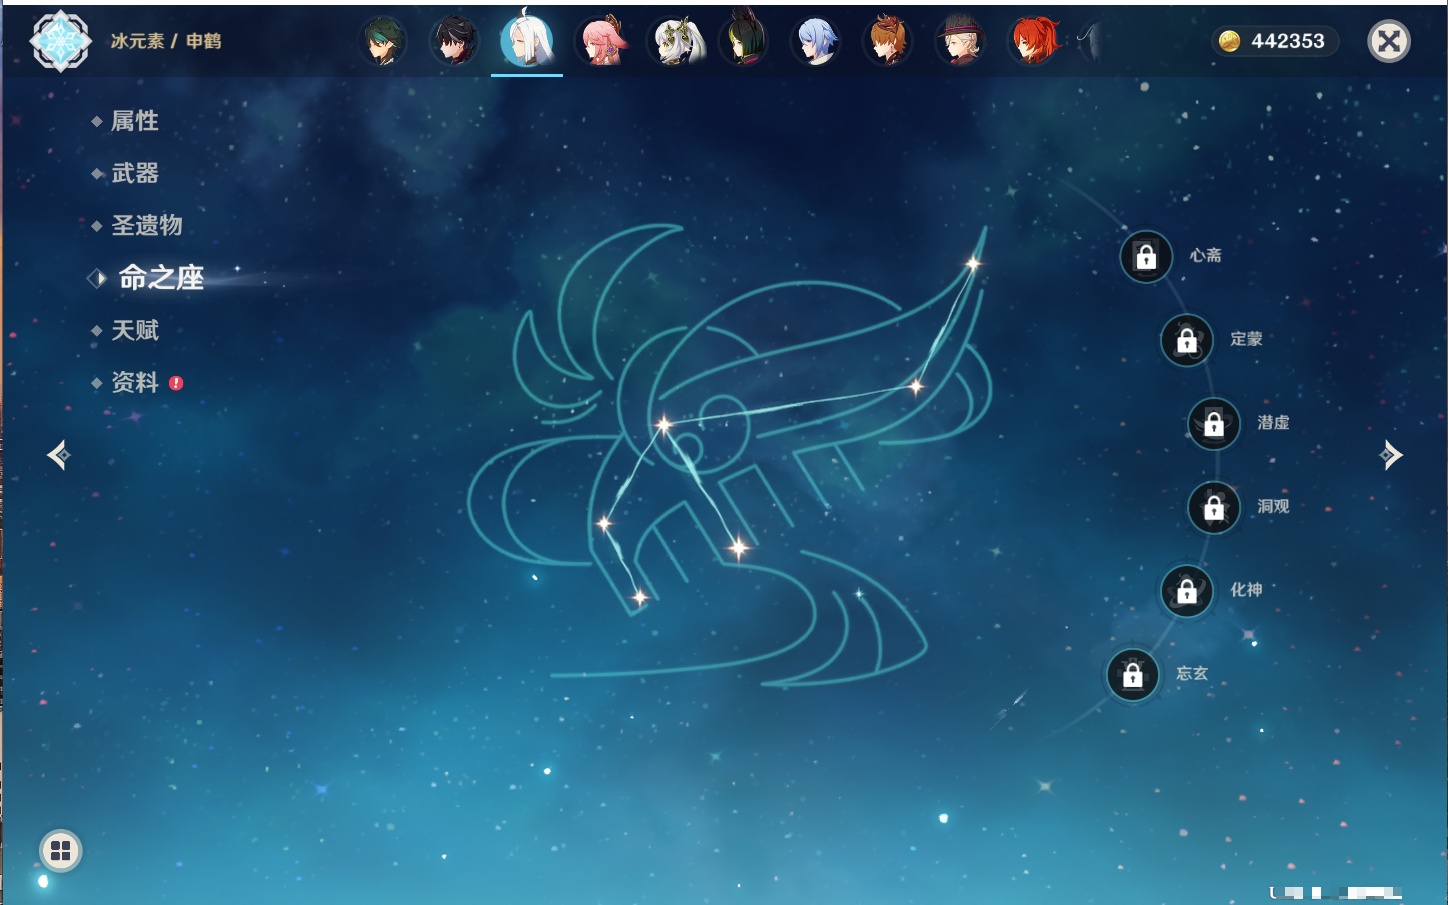Select the pink-haired Yae Miko avatar

click(601, 42)
